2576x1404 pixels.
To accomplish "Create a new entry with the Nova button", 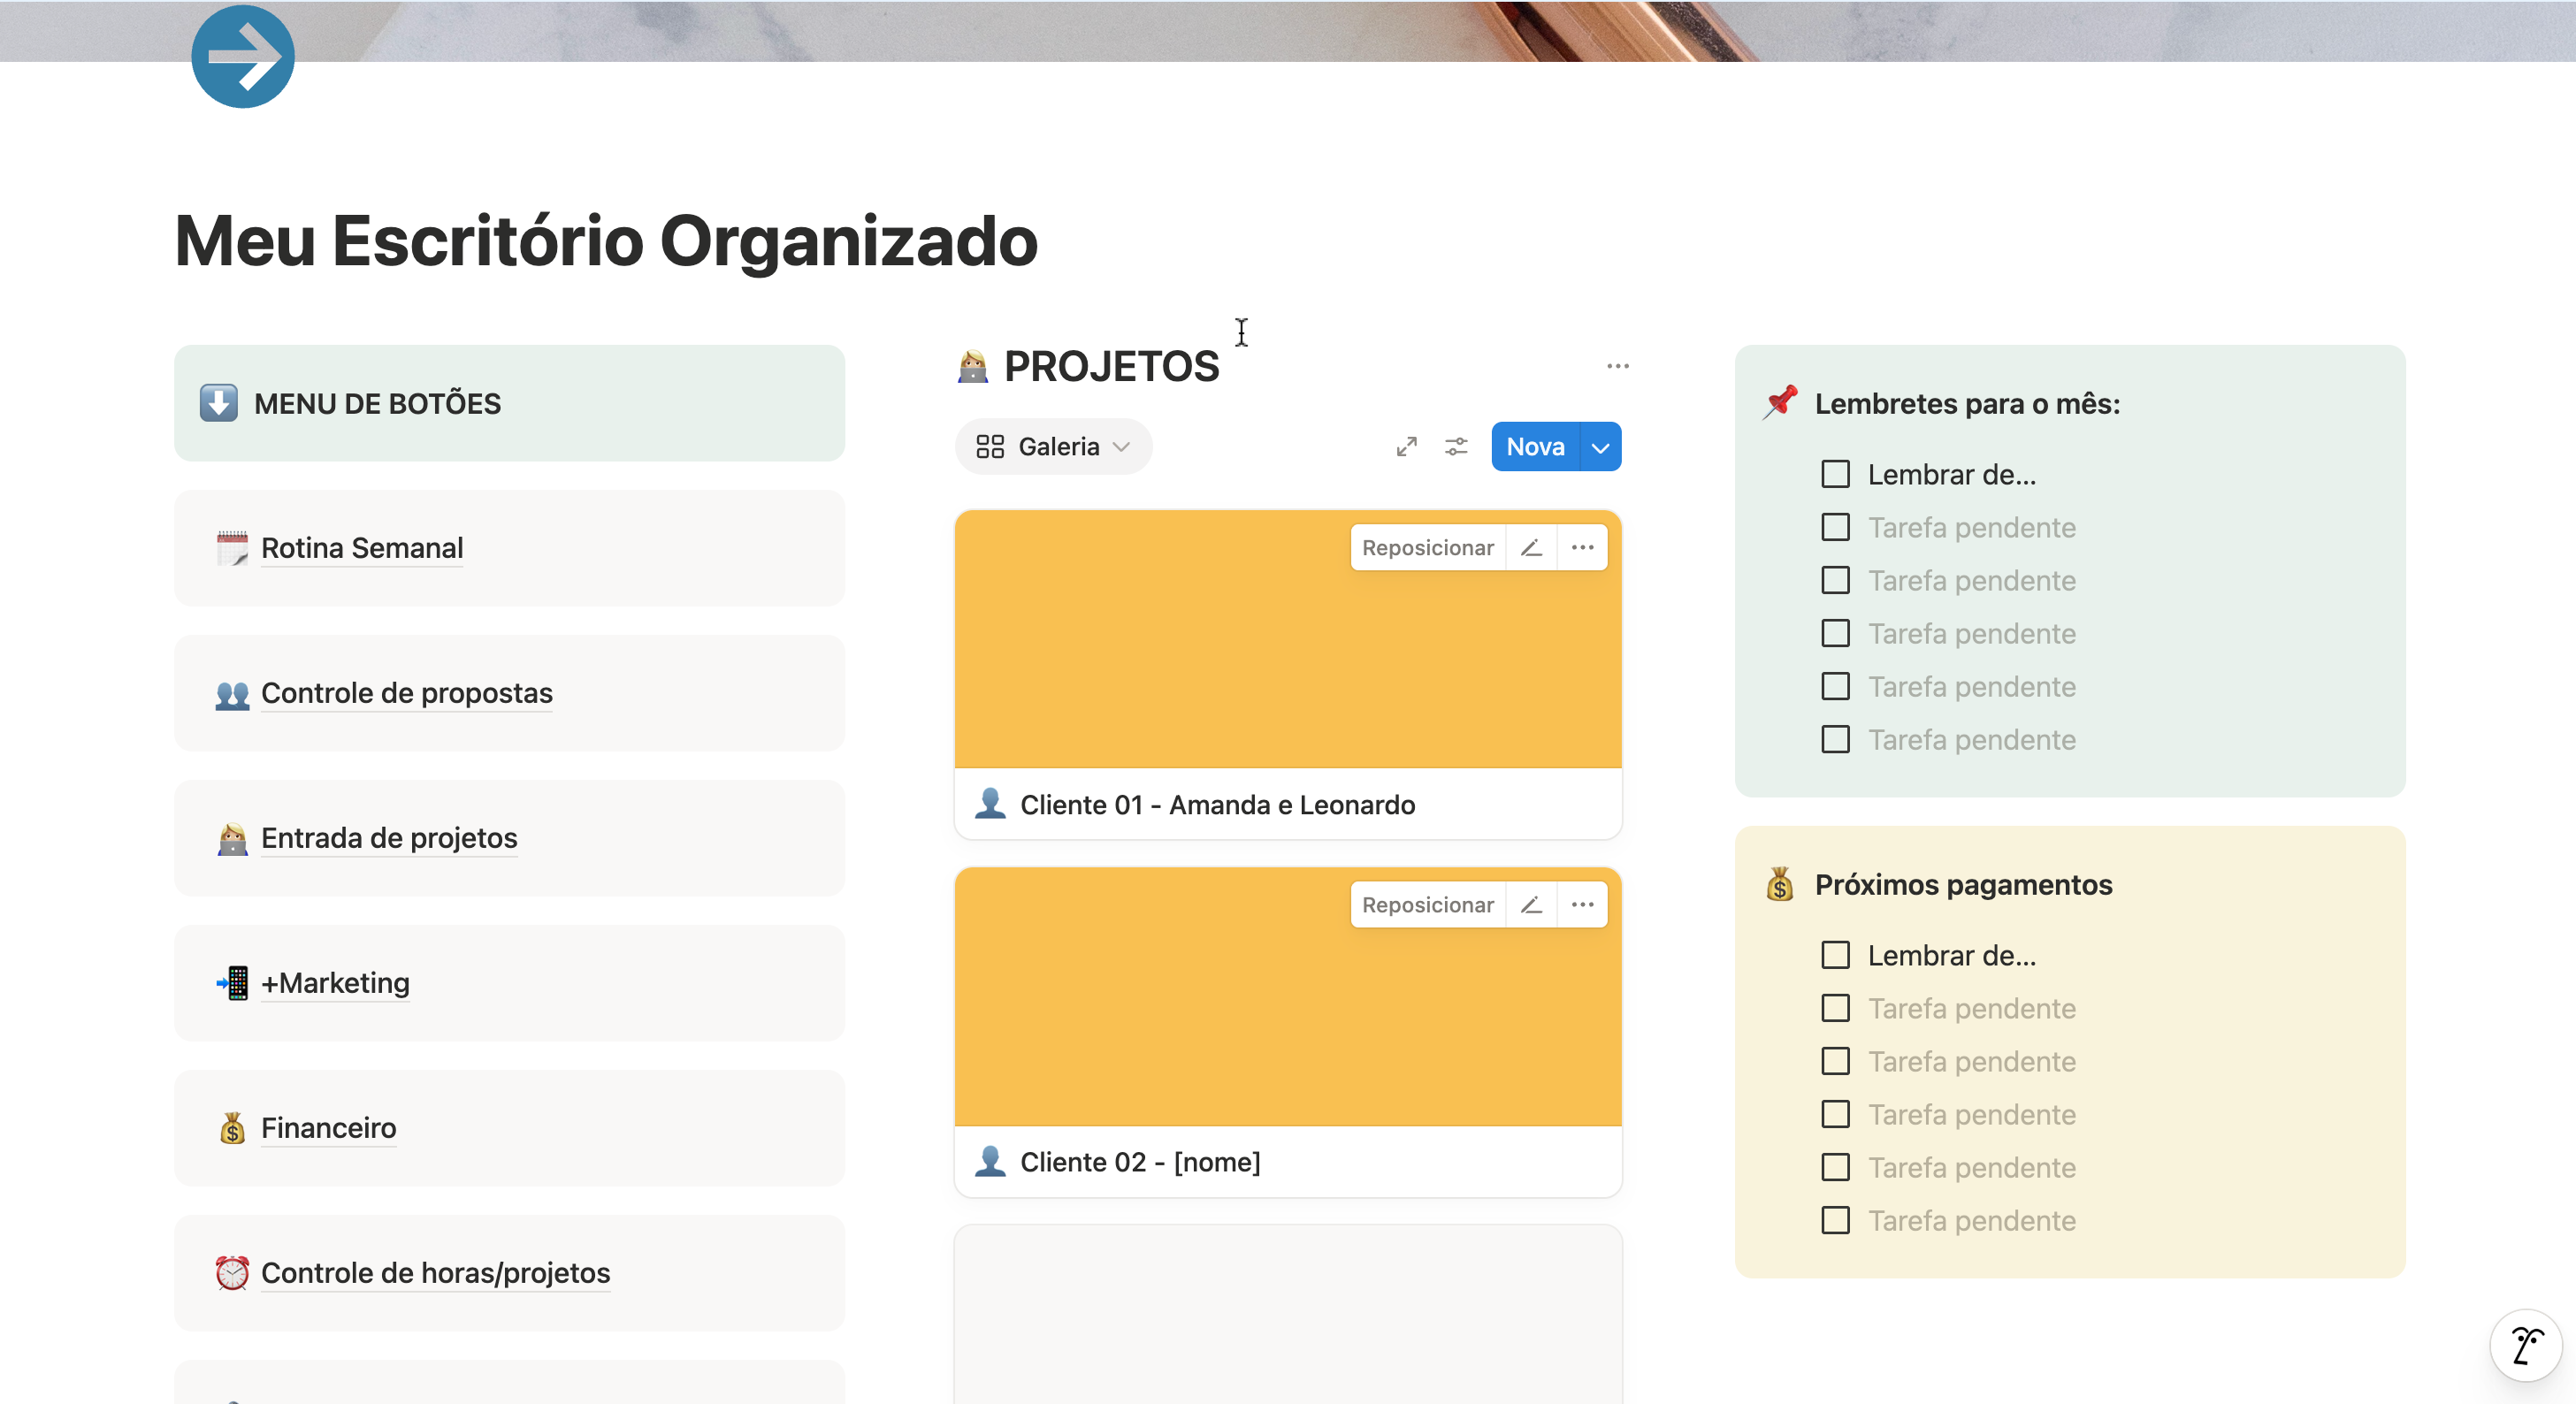I will click(1535, 447).
